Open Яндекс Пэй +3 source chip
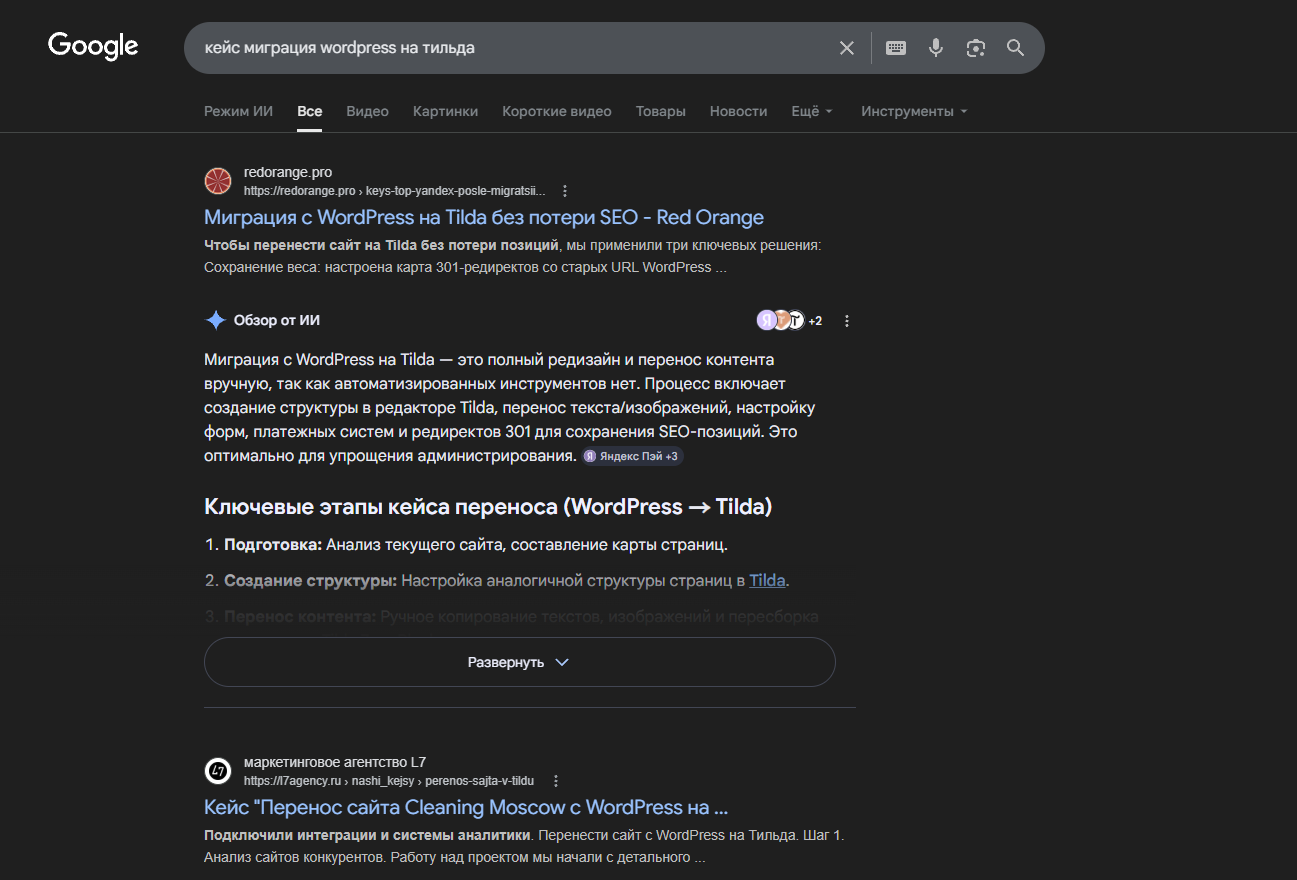The height and width of the screenshot is (880, 1297). [632, 456]
